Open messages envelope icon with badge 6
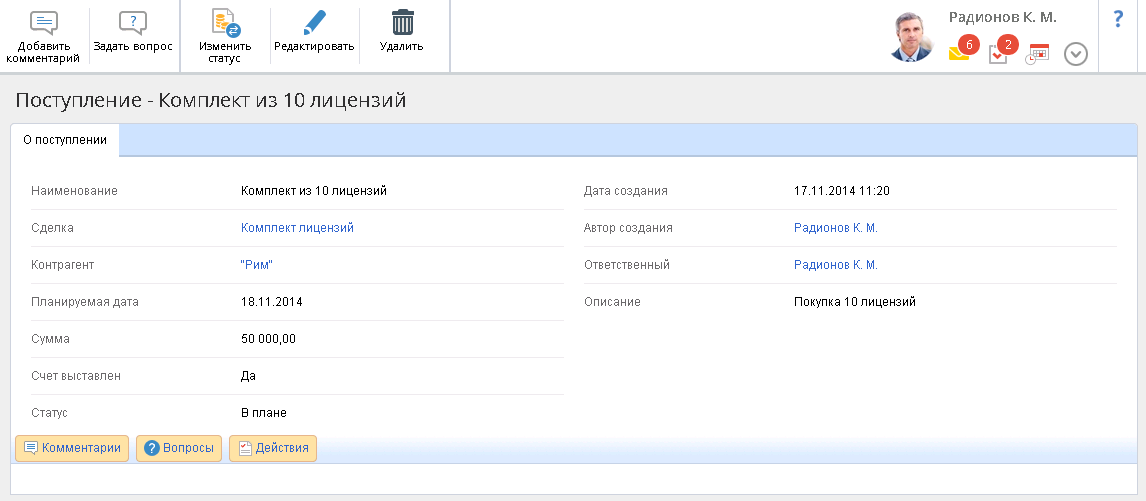The height and width of the screenshot is (501, 1146). (960, 53)
